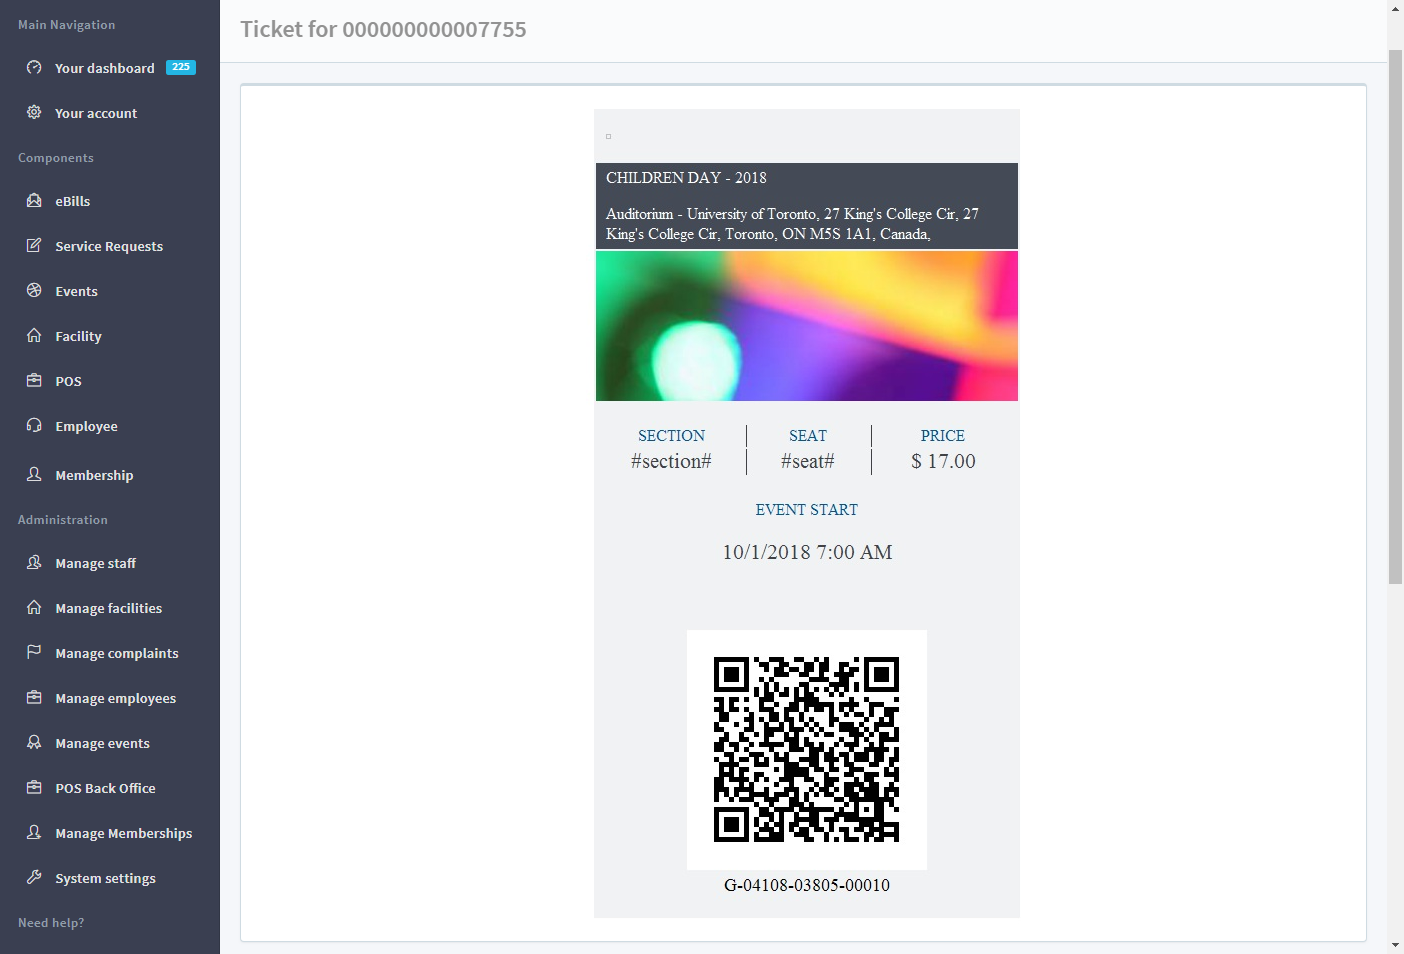Open Manage facilities page
Image resolution: width=1404 pixels, height=954 pixels.
click(110, 608)
